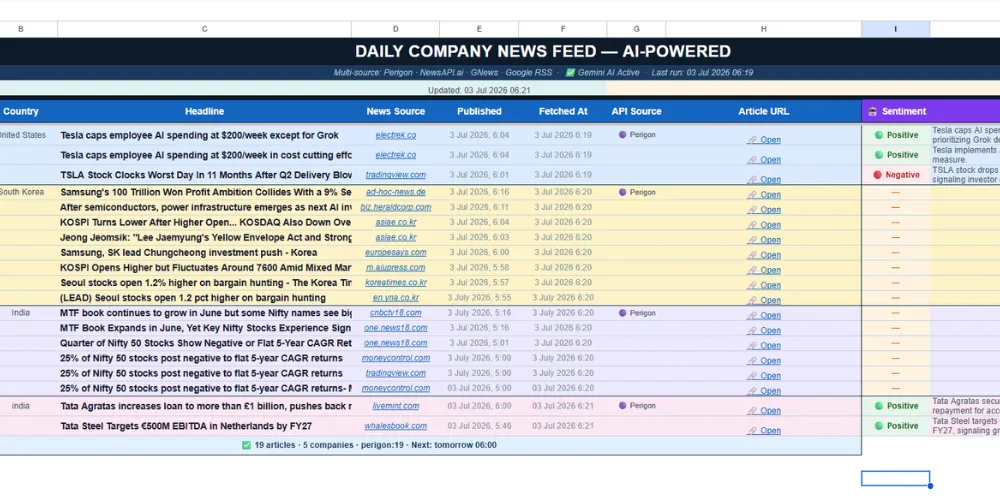Click the robot icon in the Sentiment header
Image resolution: width=1000 pixels, height=500 pixels.
click(872, 111)
